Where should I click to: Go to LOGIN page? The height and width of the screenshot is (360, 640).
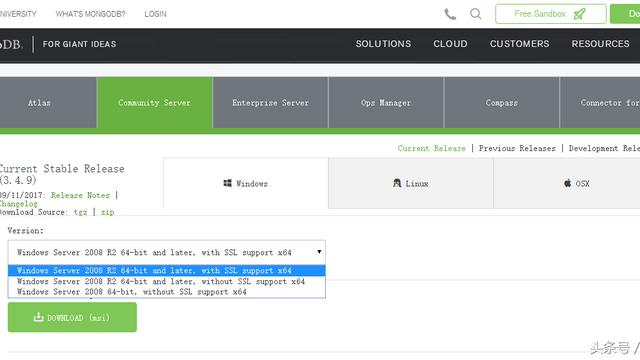[x=156, y=14]
